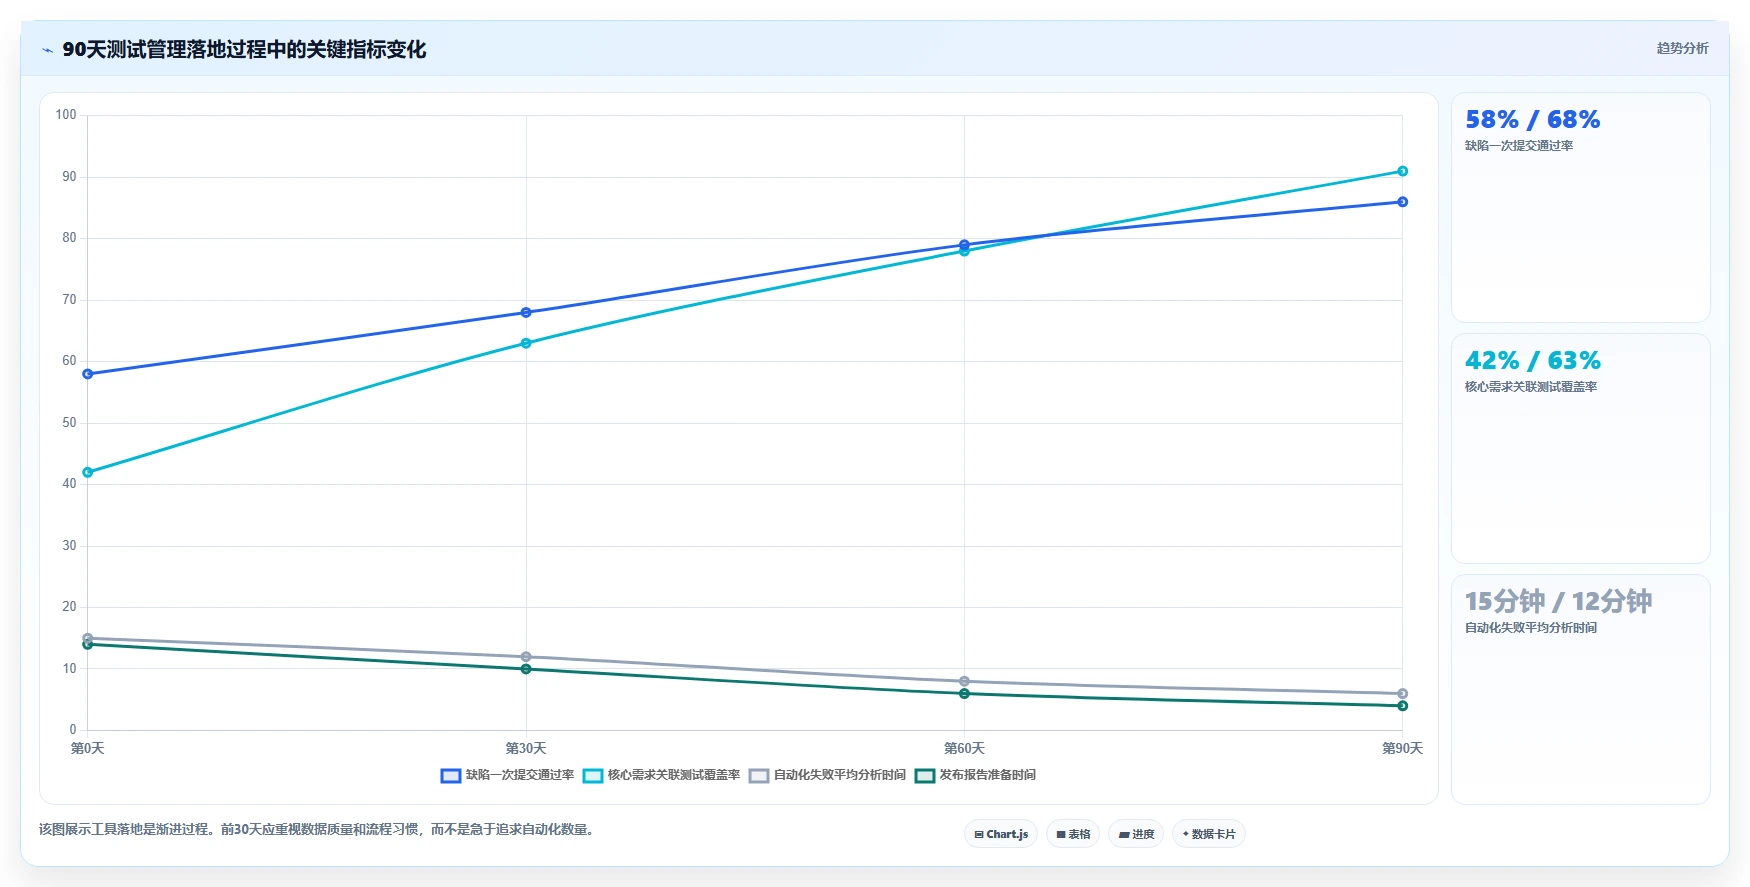Screen dimensions: 1750x887
Task: Click the 缺陷一次提交通过率 card label
Action: (x=1519, y=146)
